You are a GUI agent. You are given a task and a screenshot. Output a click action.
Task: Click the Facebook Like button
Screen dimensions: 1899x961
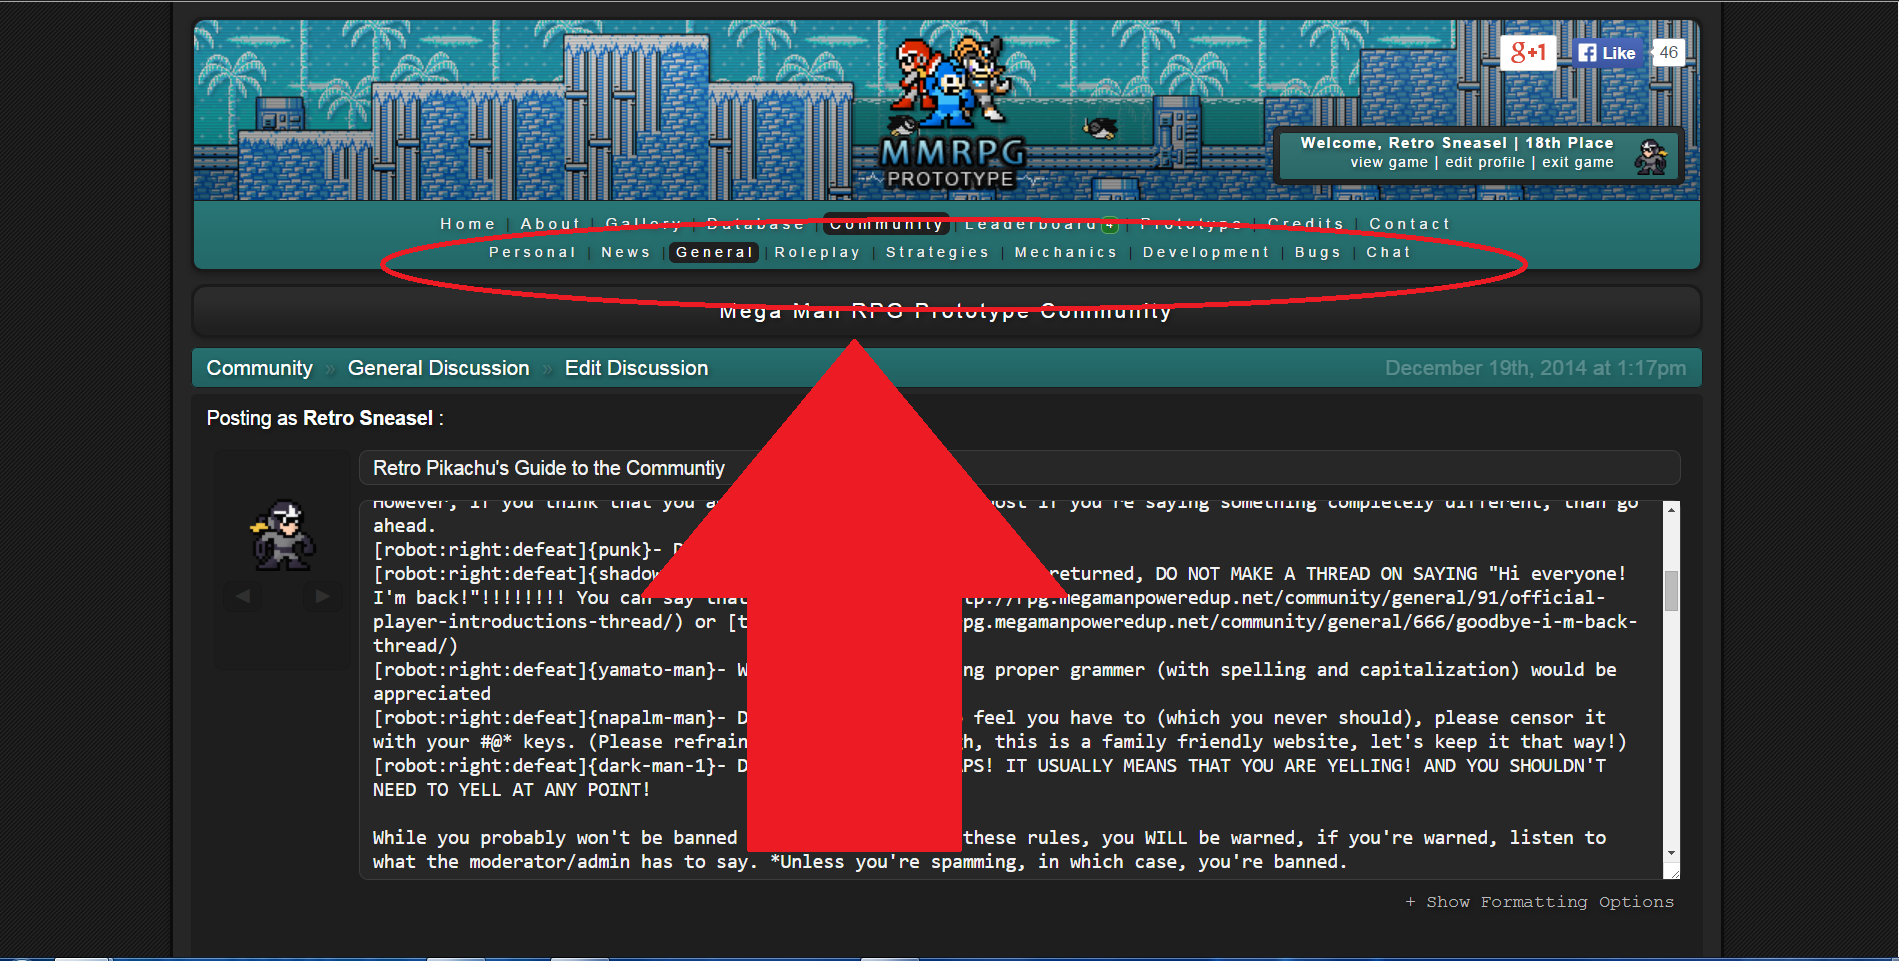tap(1608, 53)
